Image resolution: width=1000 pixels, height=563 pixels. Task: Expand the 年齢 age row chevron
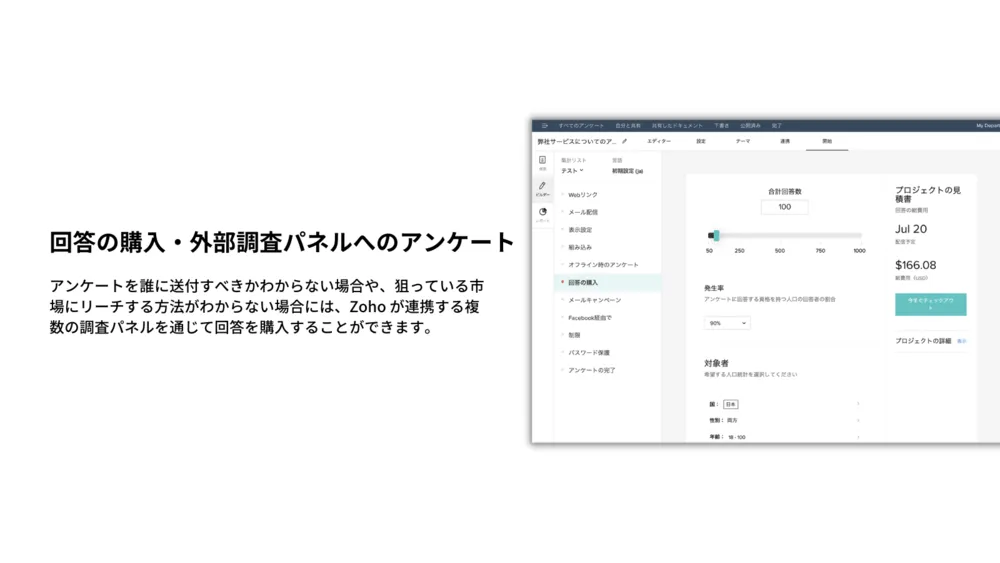(x=858, y=437)
